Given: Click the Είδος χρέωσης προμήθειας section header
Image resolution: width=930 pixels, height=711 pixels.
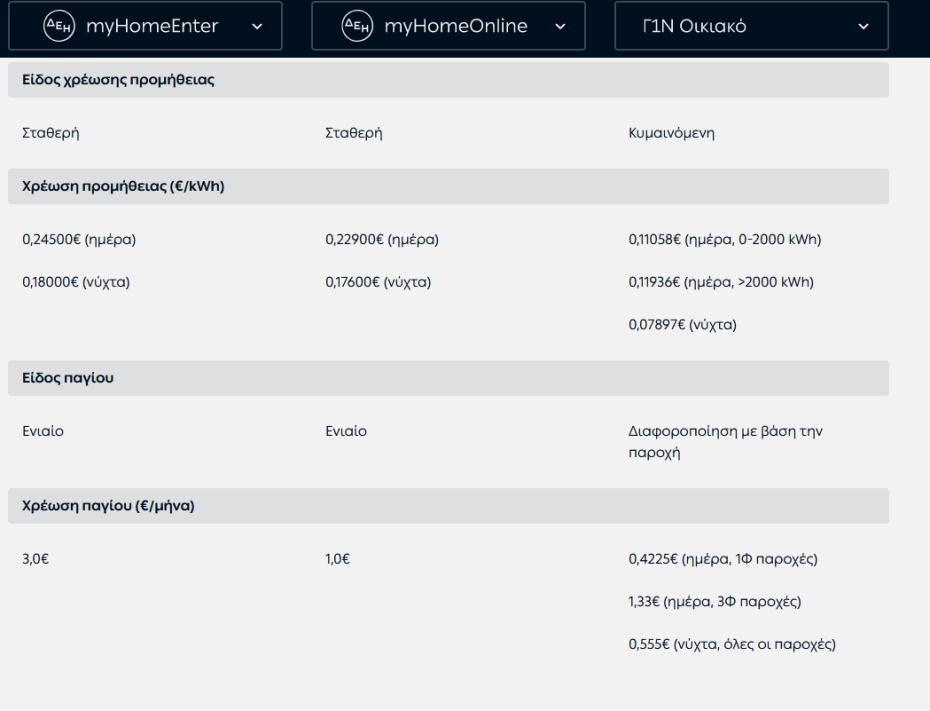Looking at the screenshot, I should click(x=118, y=80).
